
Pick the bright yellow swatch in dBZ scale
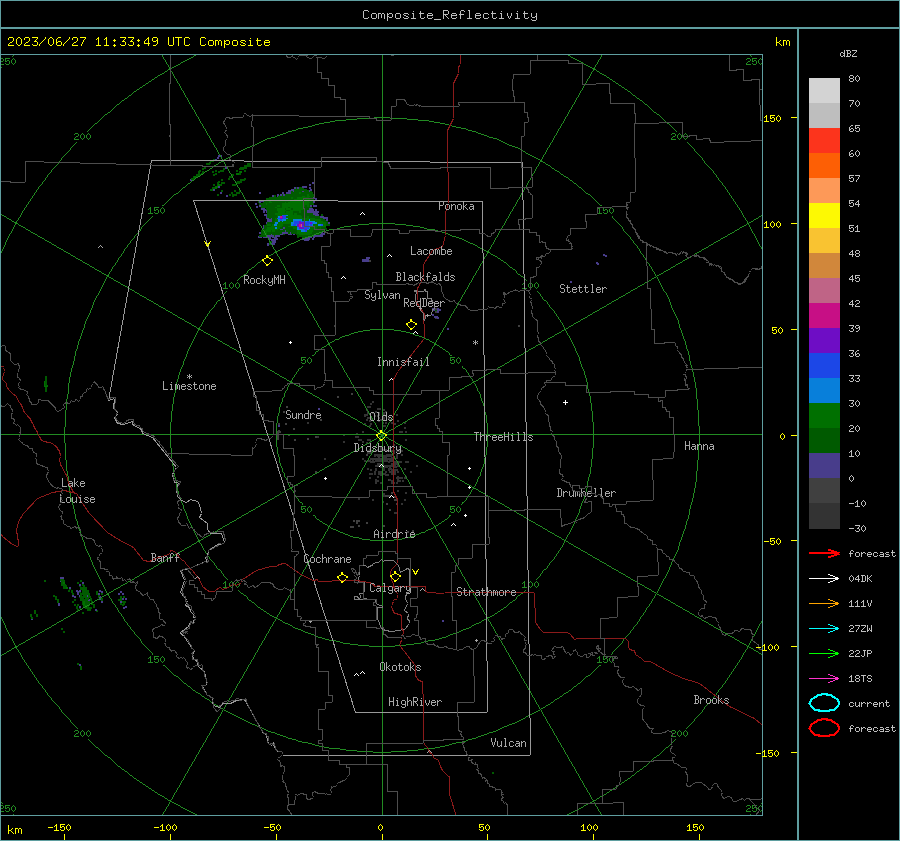(824, 215)
